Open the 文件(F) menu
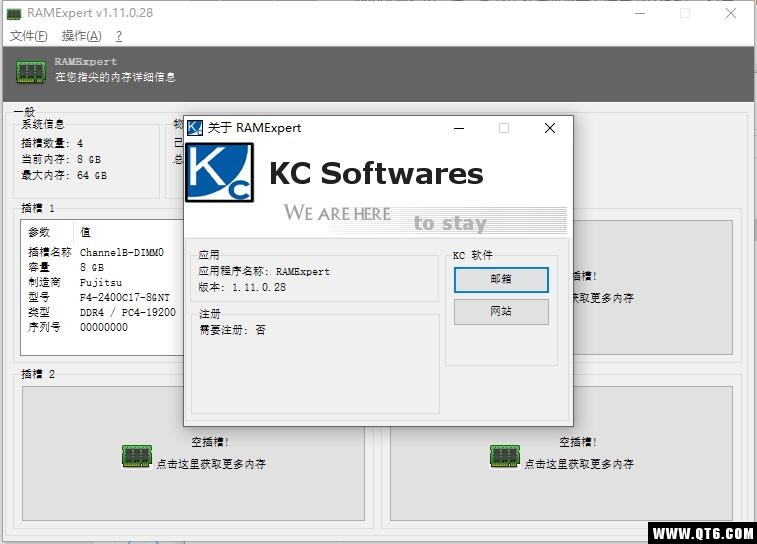757x544 pixels. tap(28, 36)
